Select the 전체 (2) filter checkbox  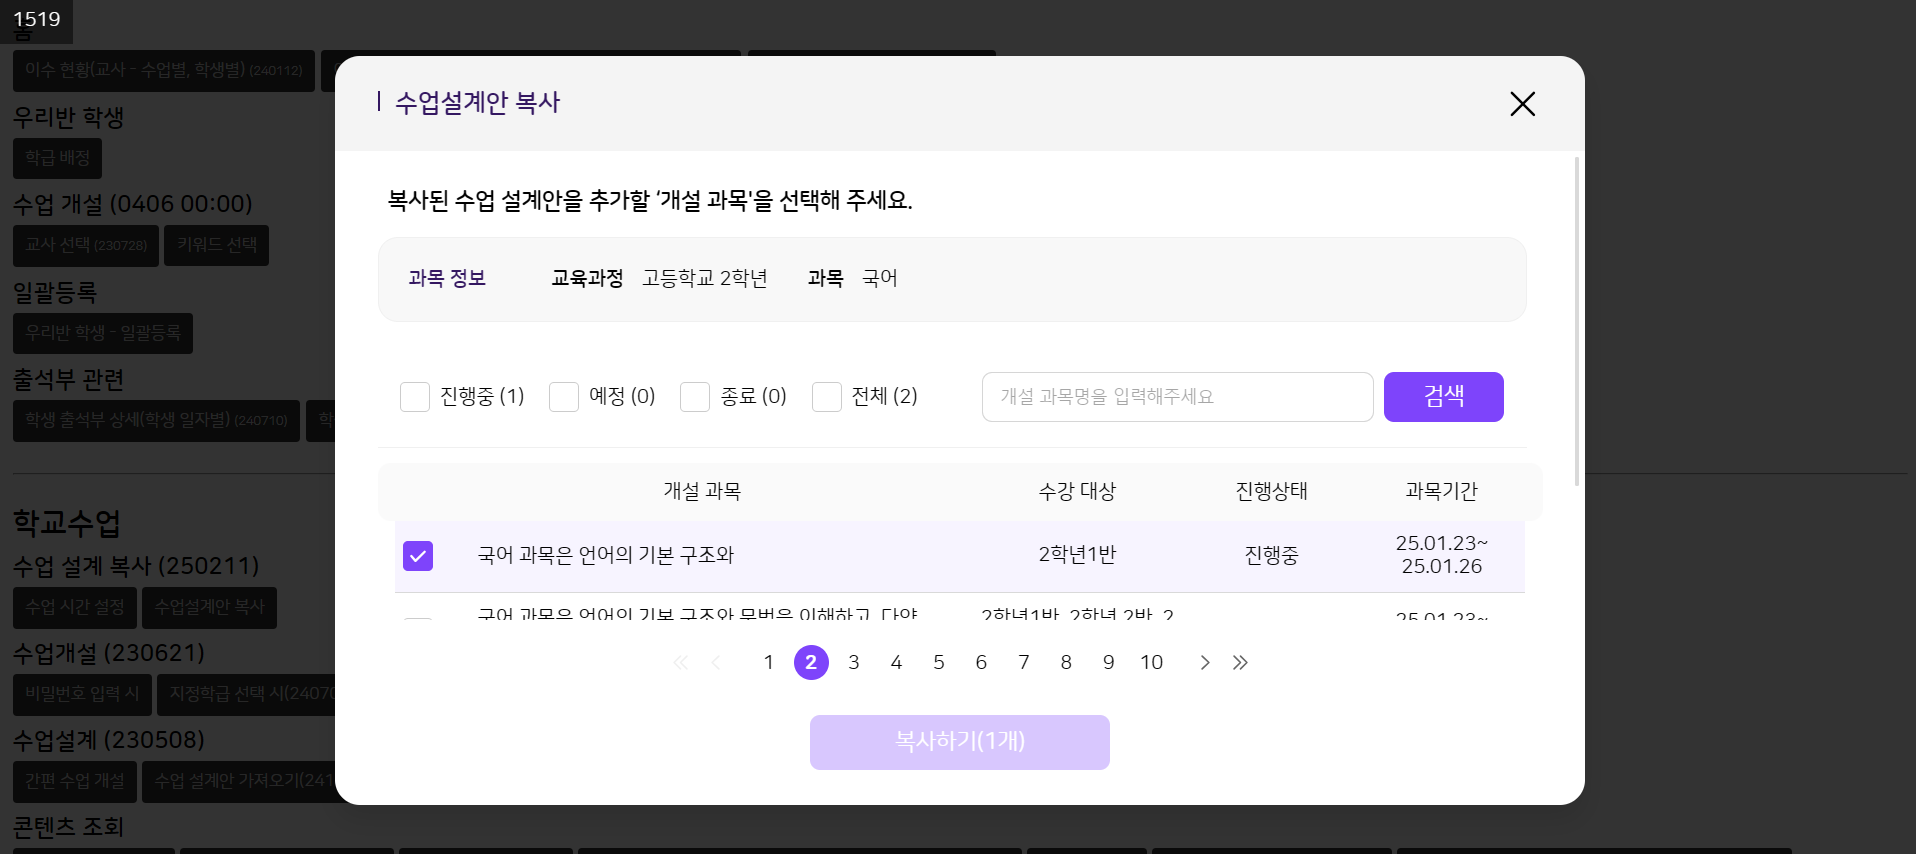(x=827, y=397)
